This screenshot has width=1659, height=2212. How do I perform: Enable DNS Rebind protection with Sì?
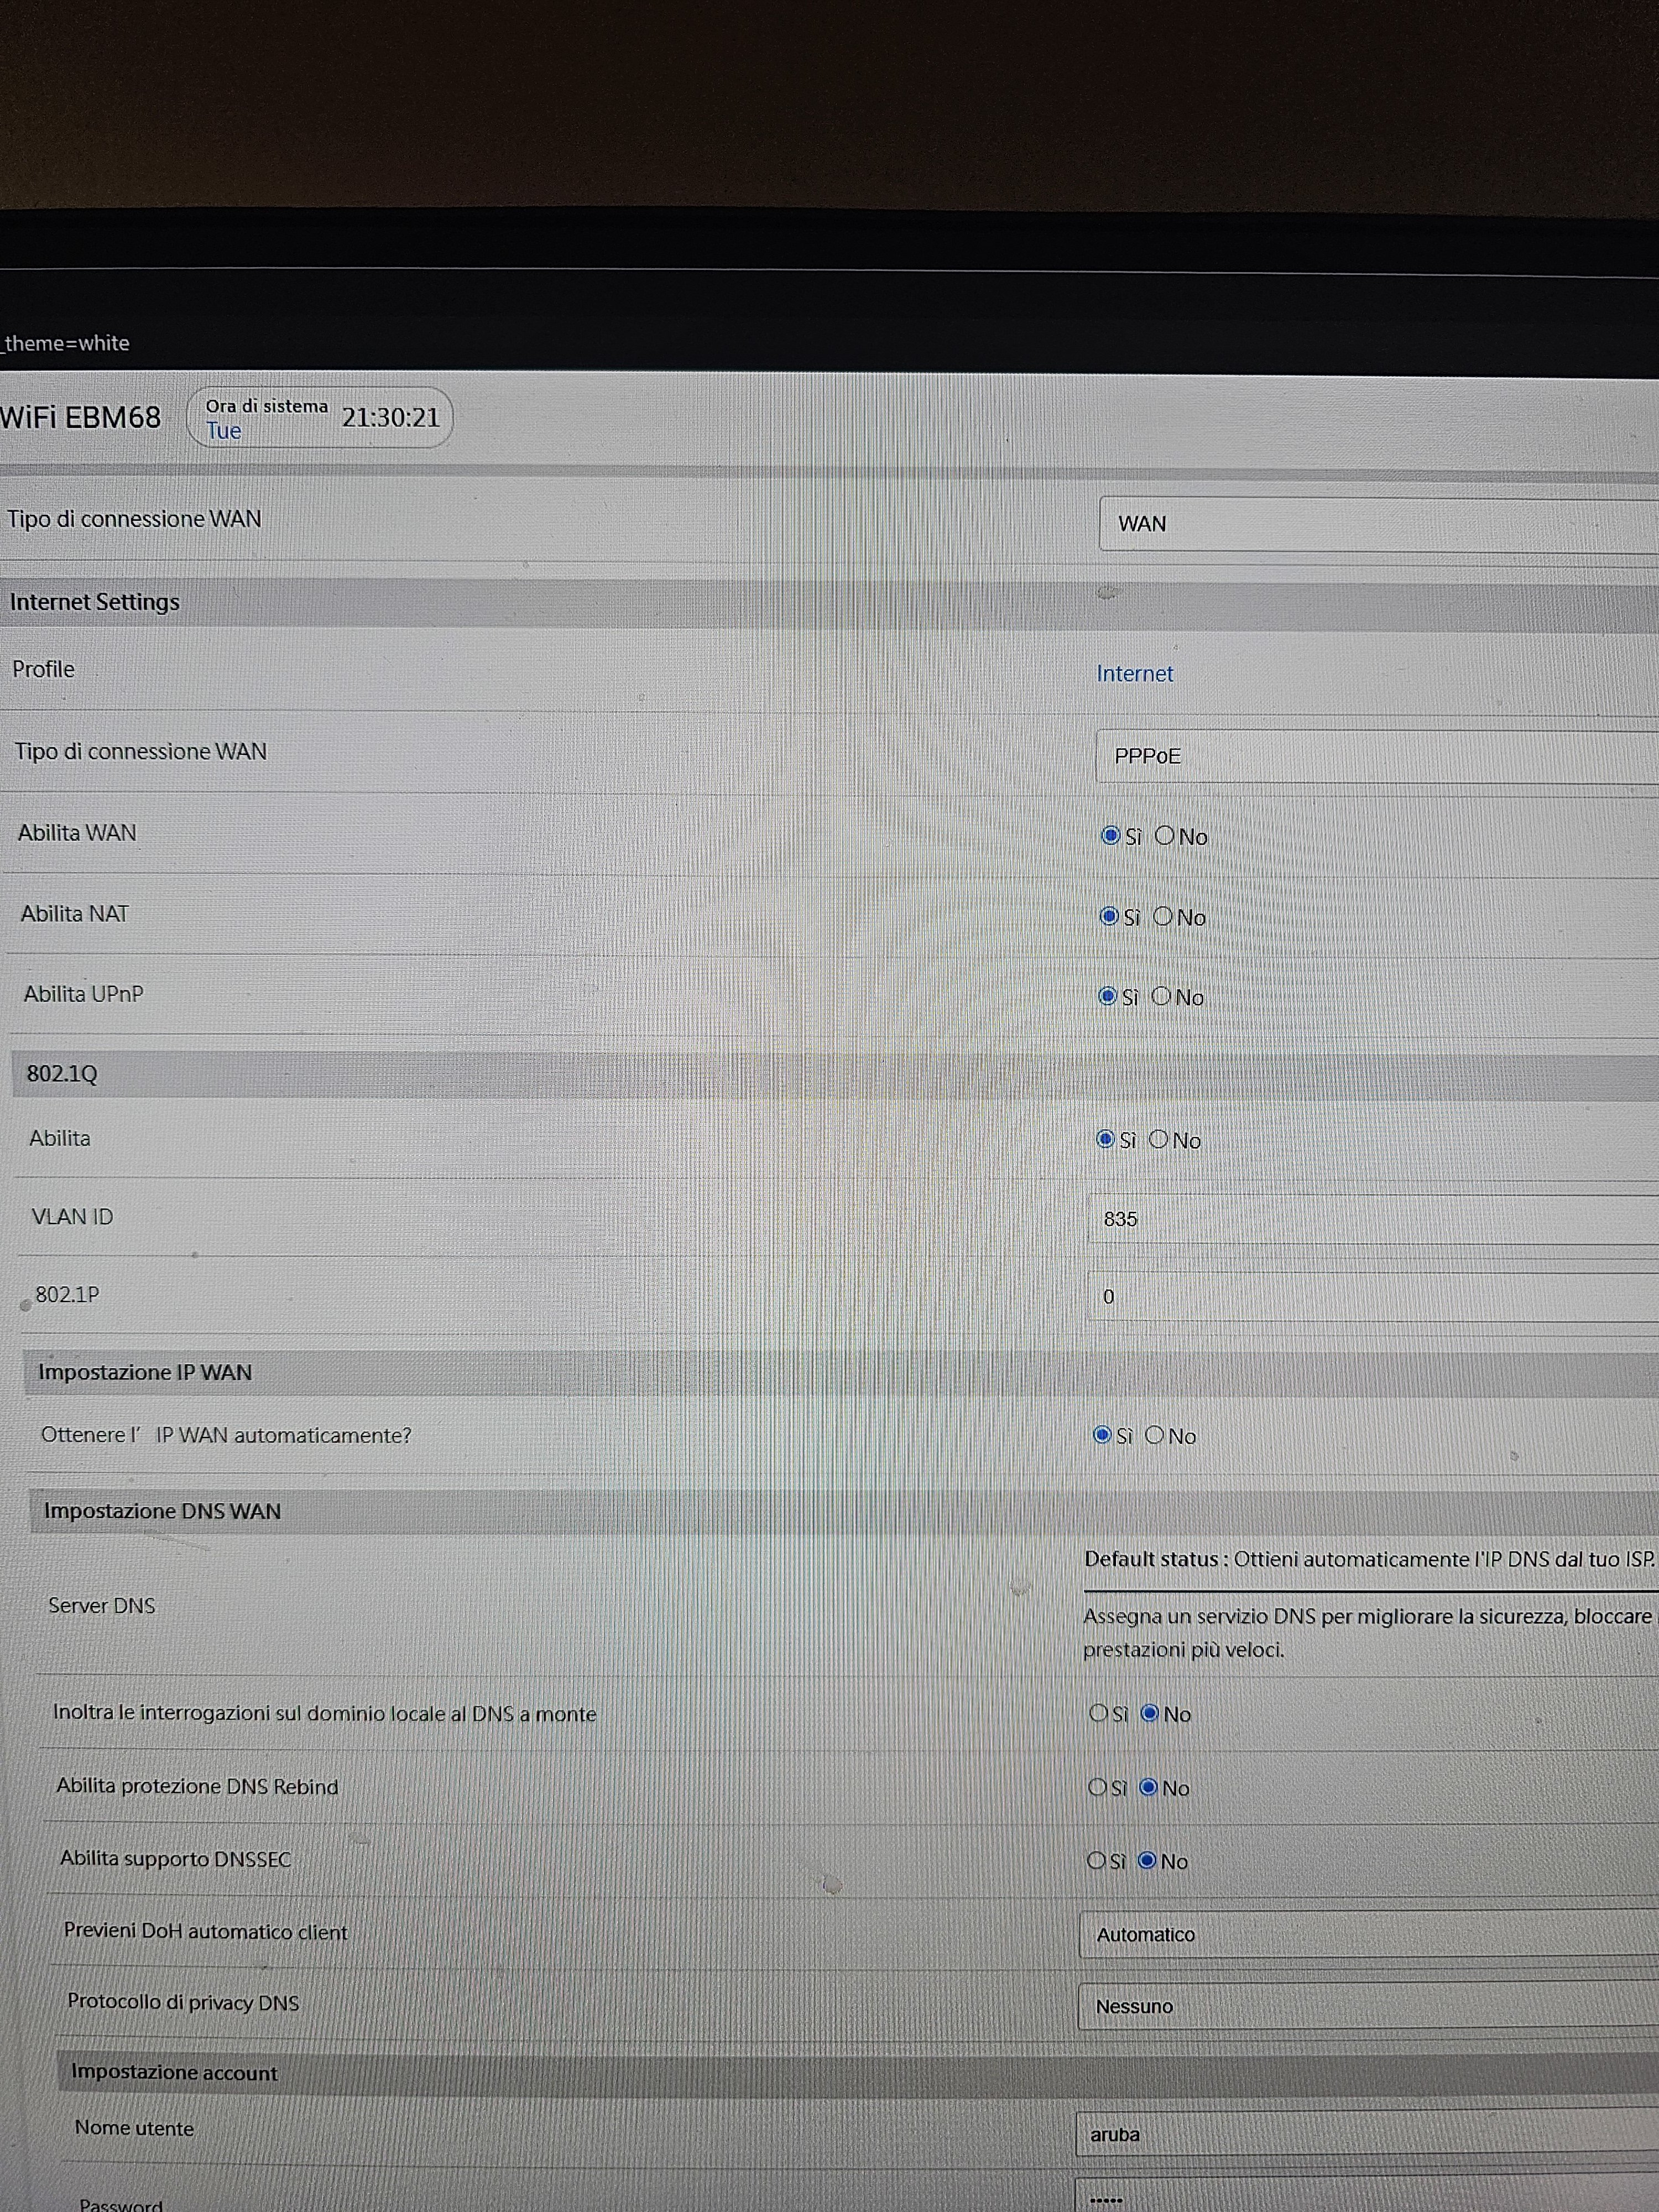tap(1098, 1787)
